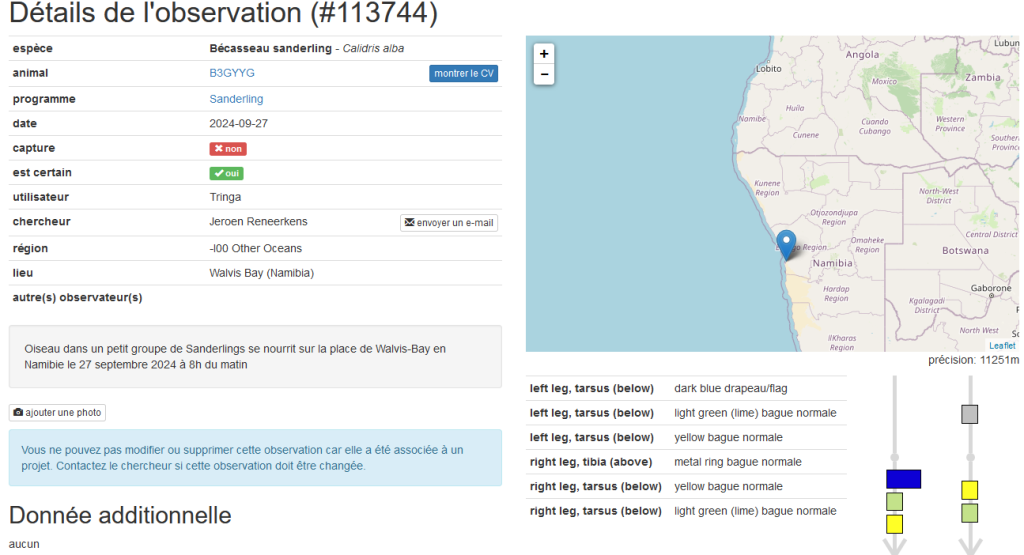Select the dark blue flag swatch
The width and height of the screenshot is (1024, 555).
(903, 479)
